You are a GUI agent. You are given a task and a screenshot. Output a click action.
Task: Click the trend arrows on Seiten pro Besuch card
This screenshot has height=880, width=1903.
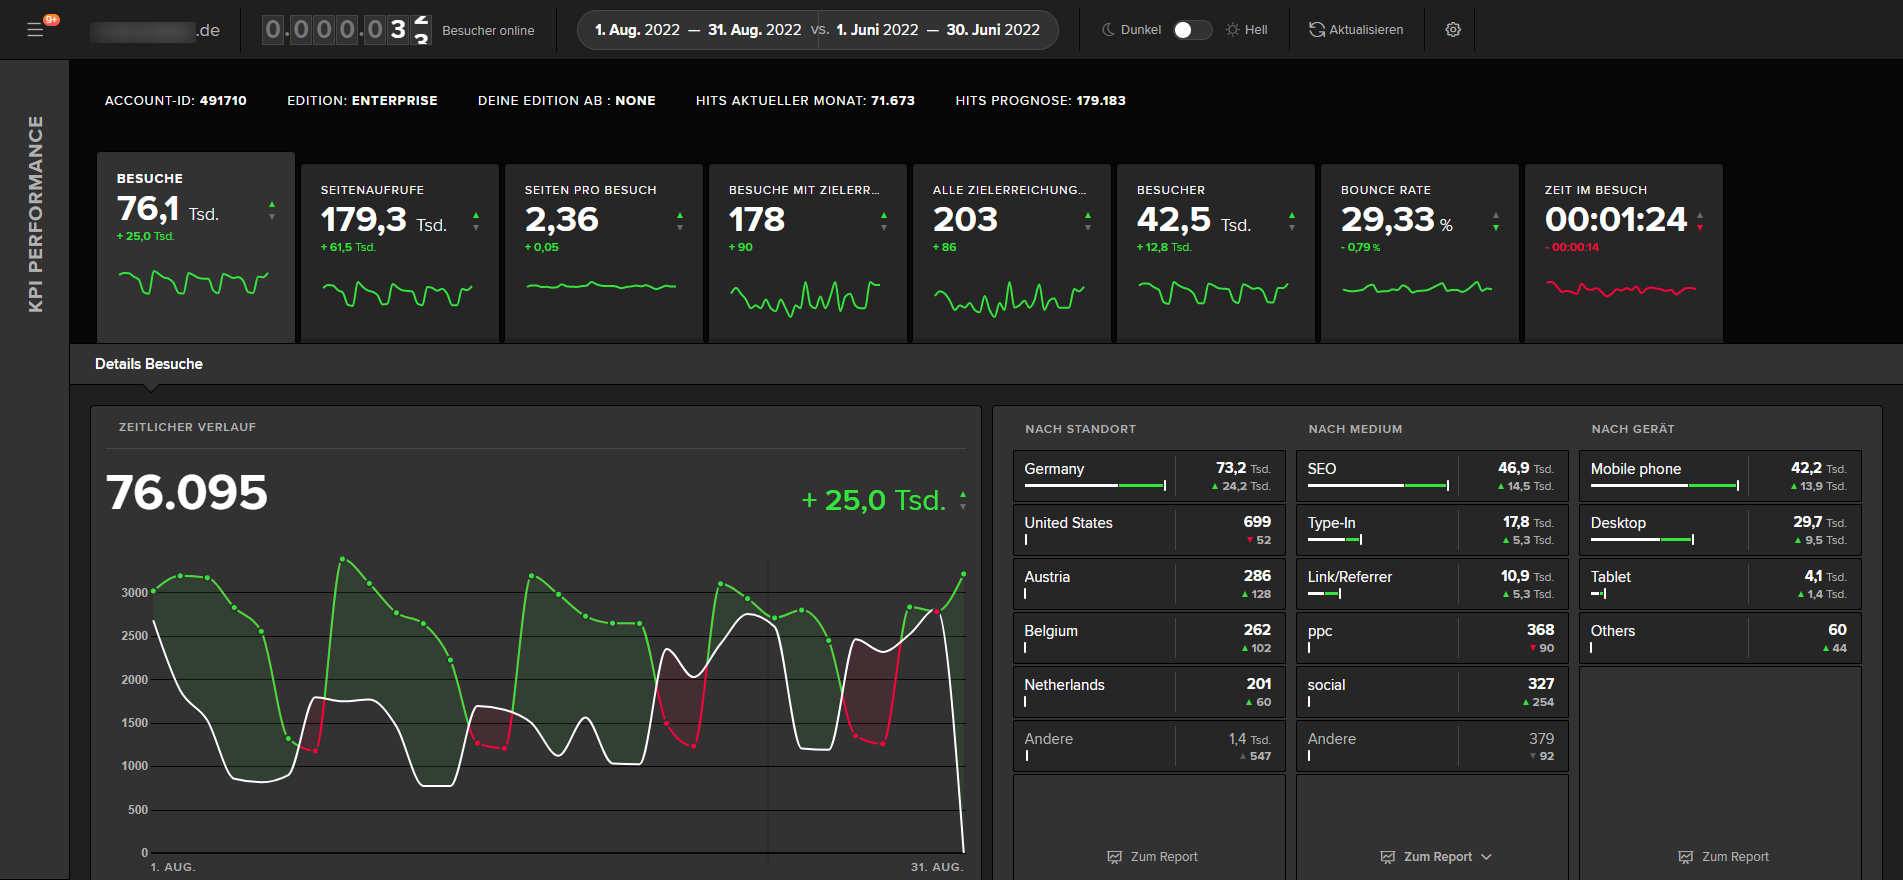(680, 221)
